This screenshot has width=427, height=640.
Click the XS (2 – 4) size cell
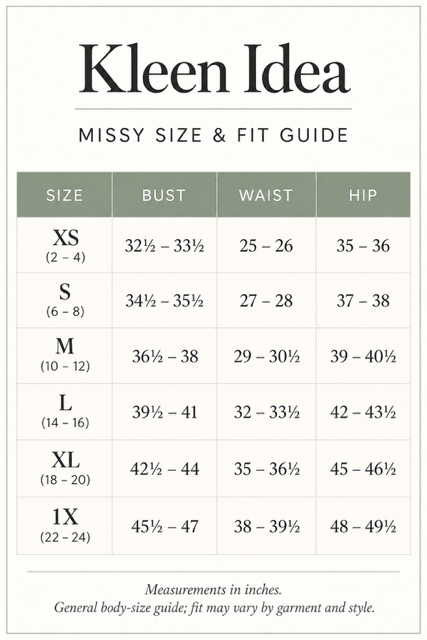[64, 245]
